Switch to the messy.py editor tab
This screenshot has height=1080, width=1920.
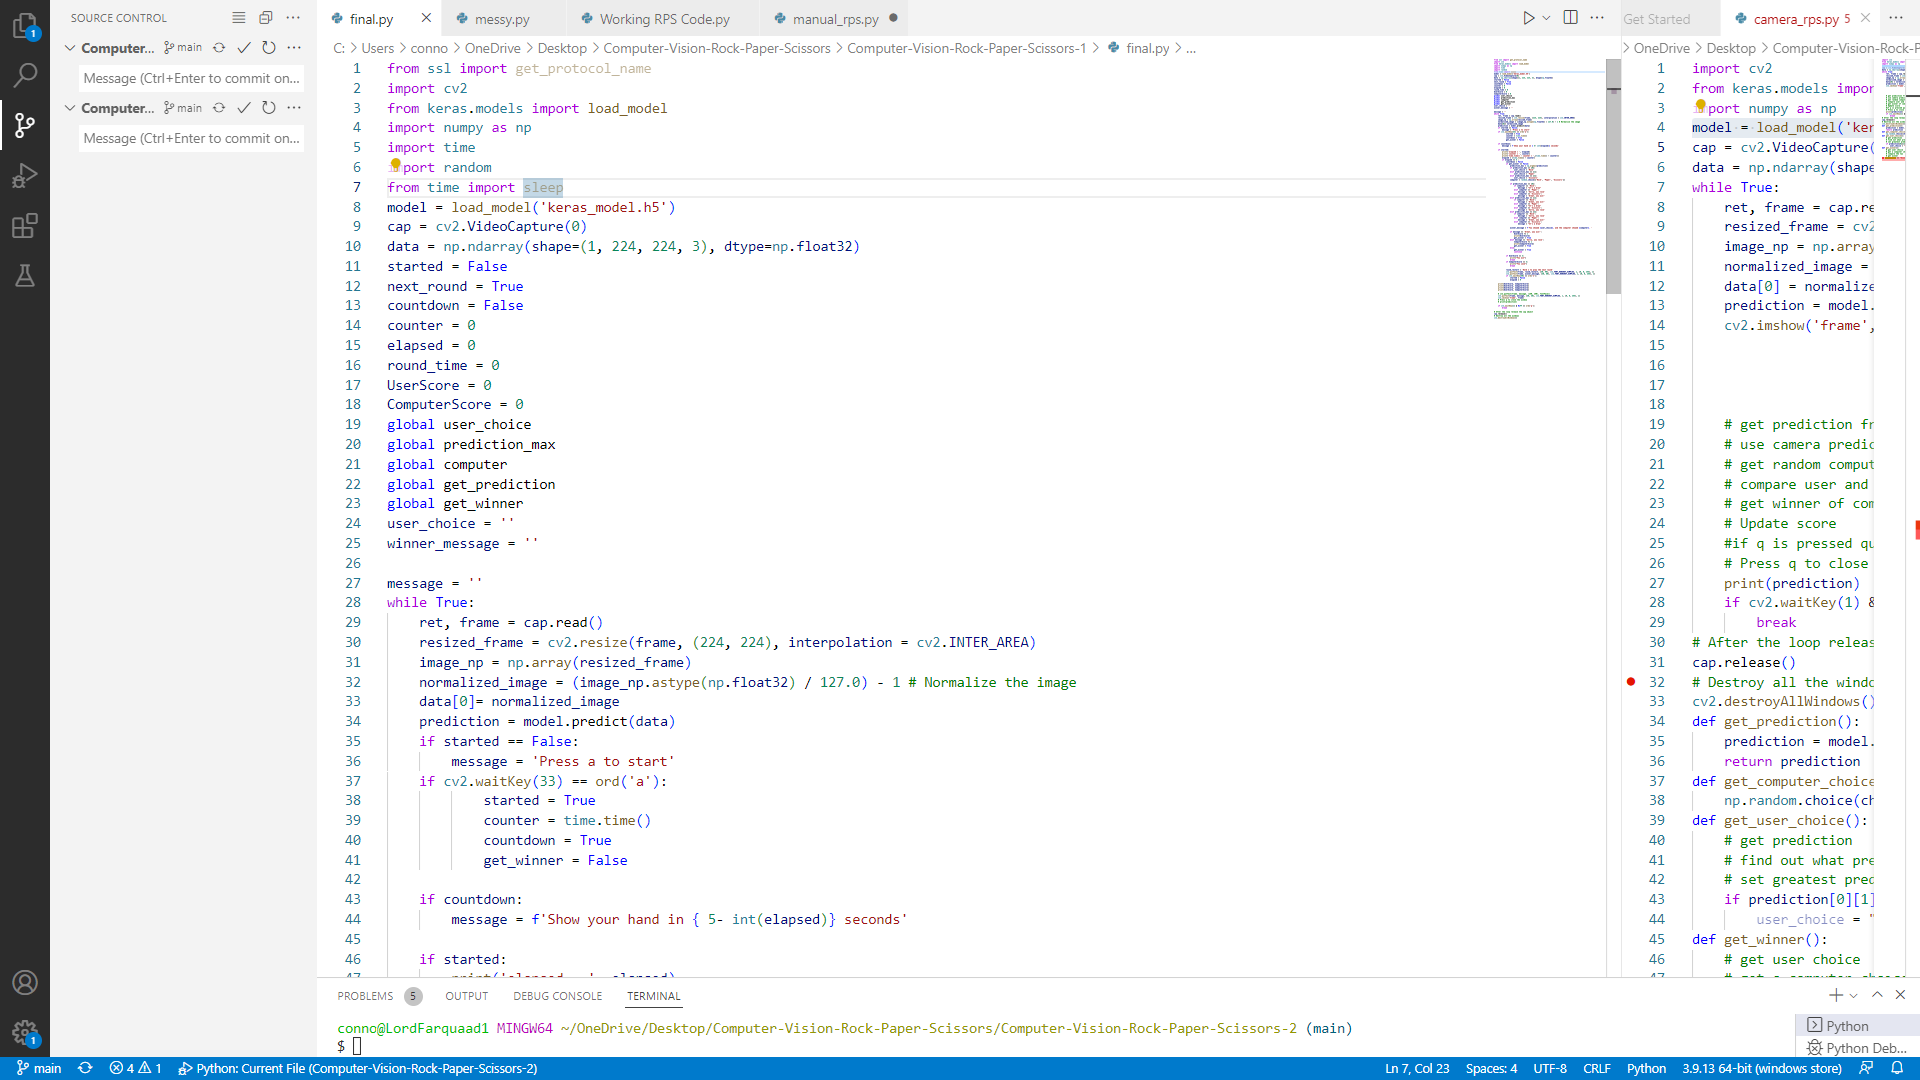(x=502, y=19)
